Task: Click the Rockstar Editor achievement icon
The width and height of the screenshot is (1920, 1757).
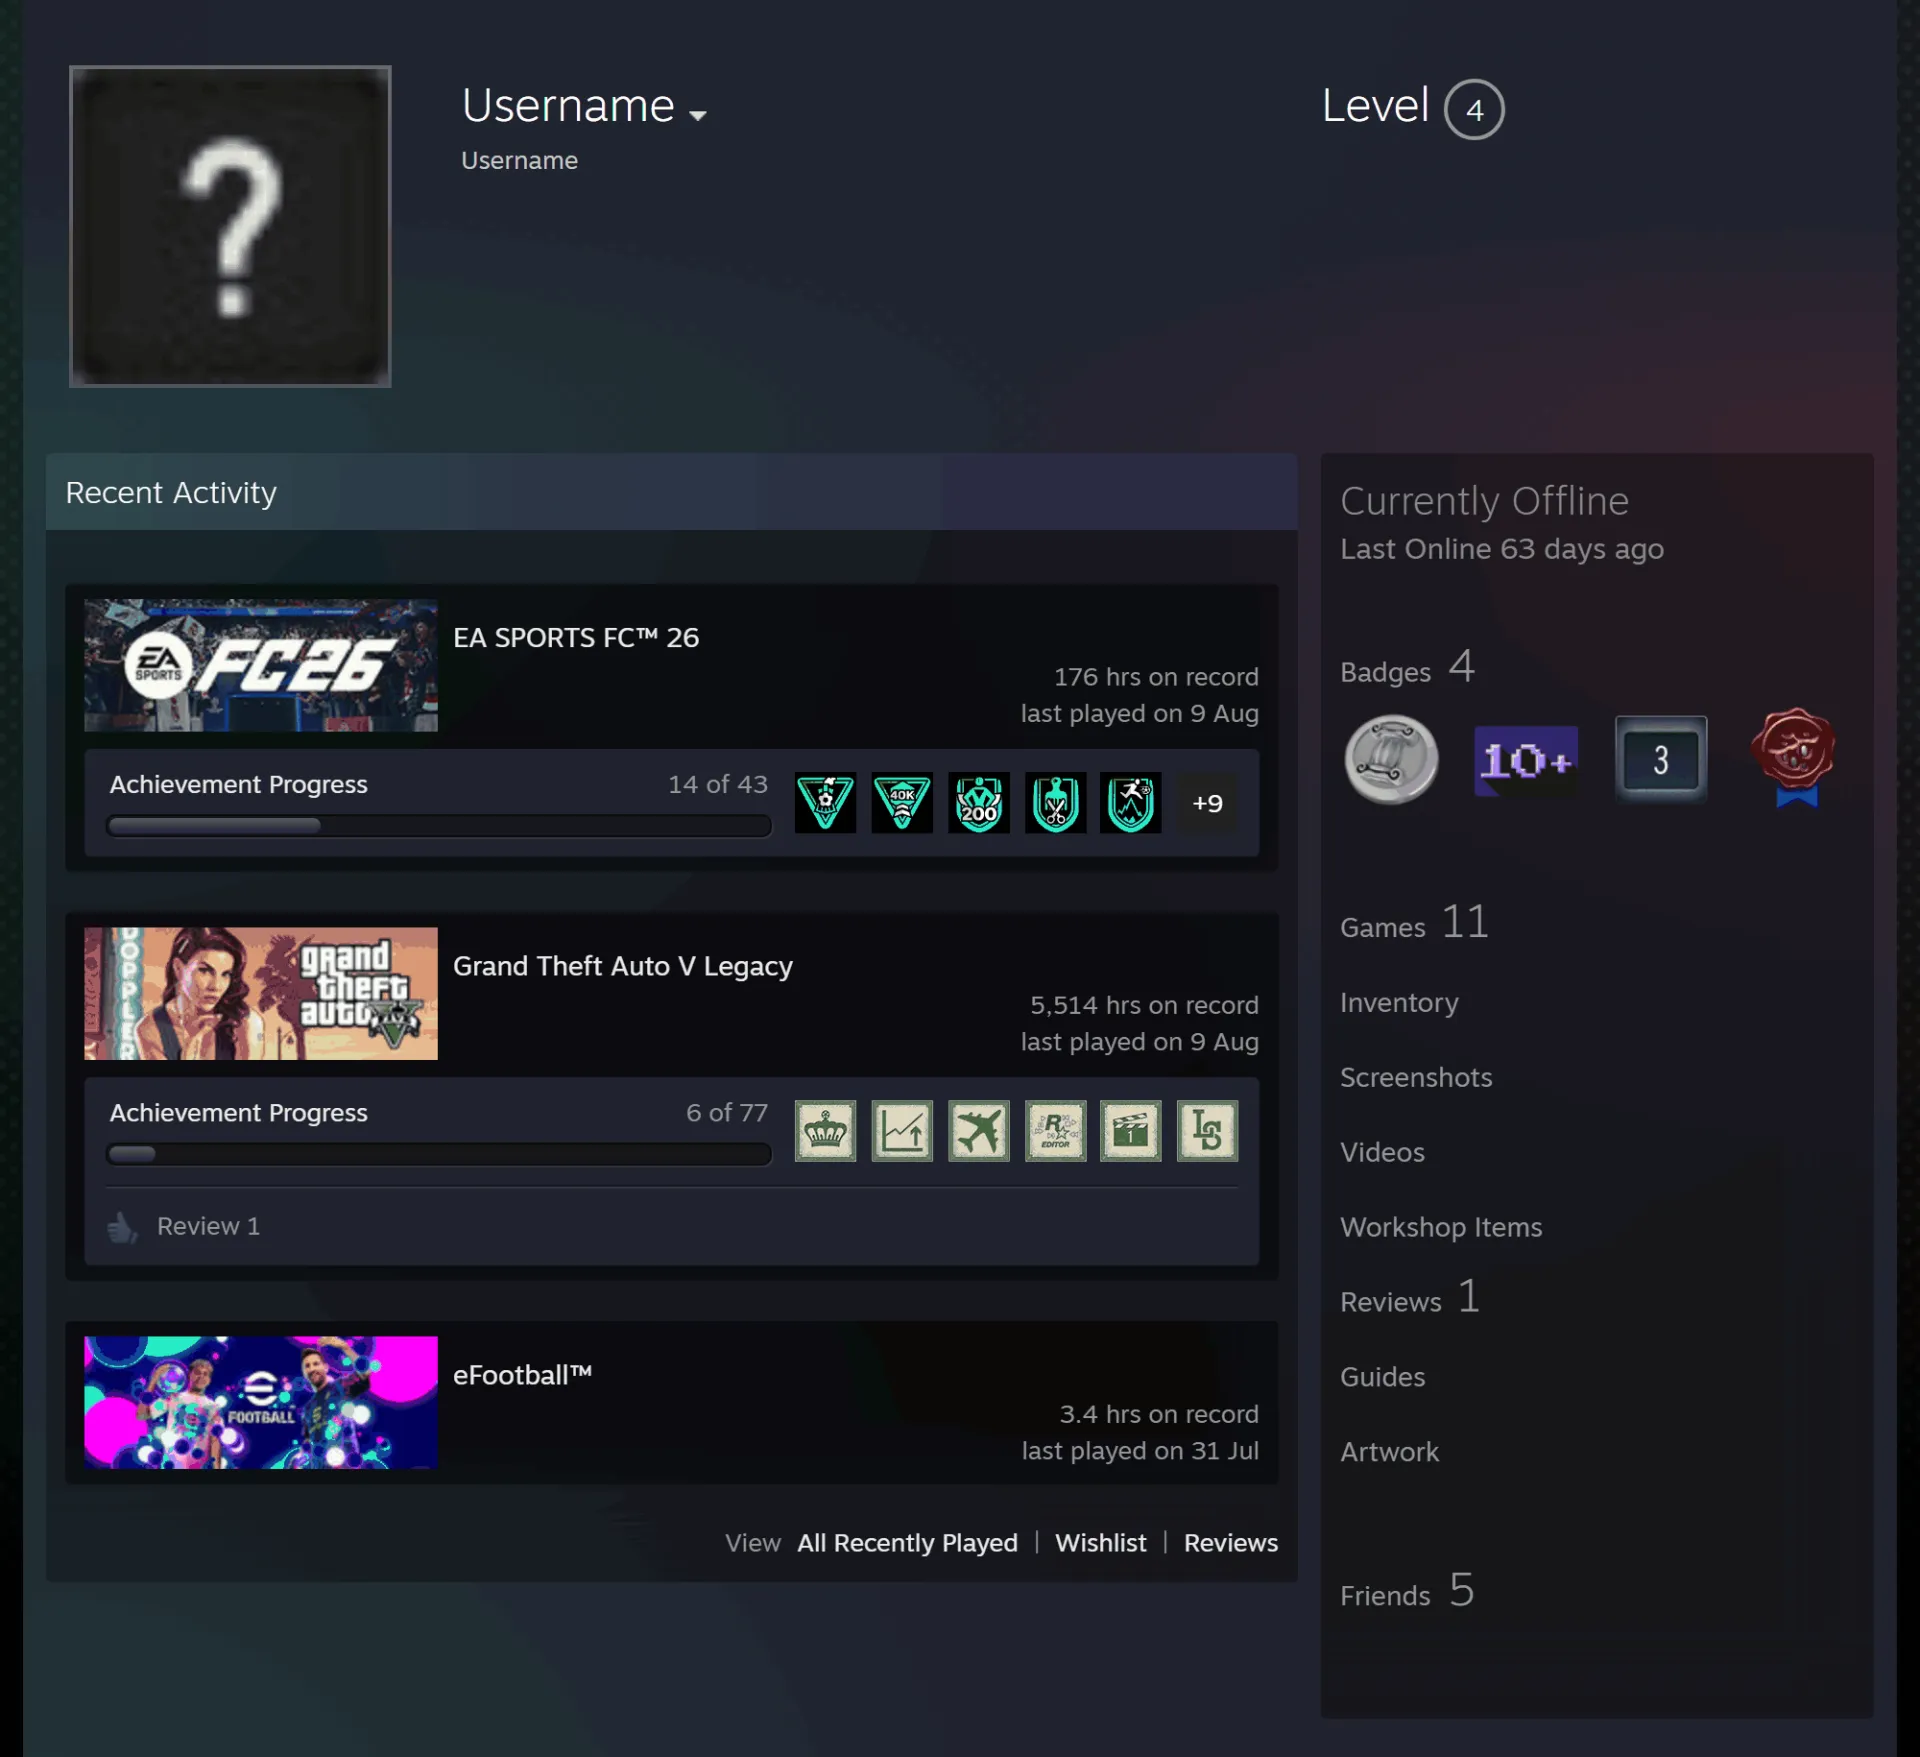Action: click(1055, 1131)
